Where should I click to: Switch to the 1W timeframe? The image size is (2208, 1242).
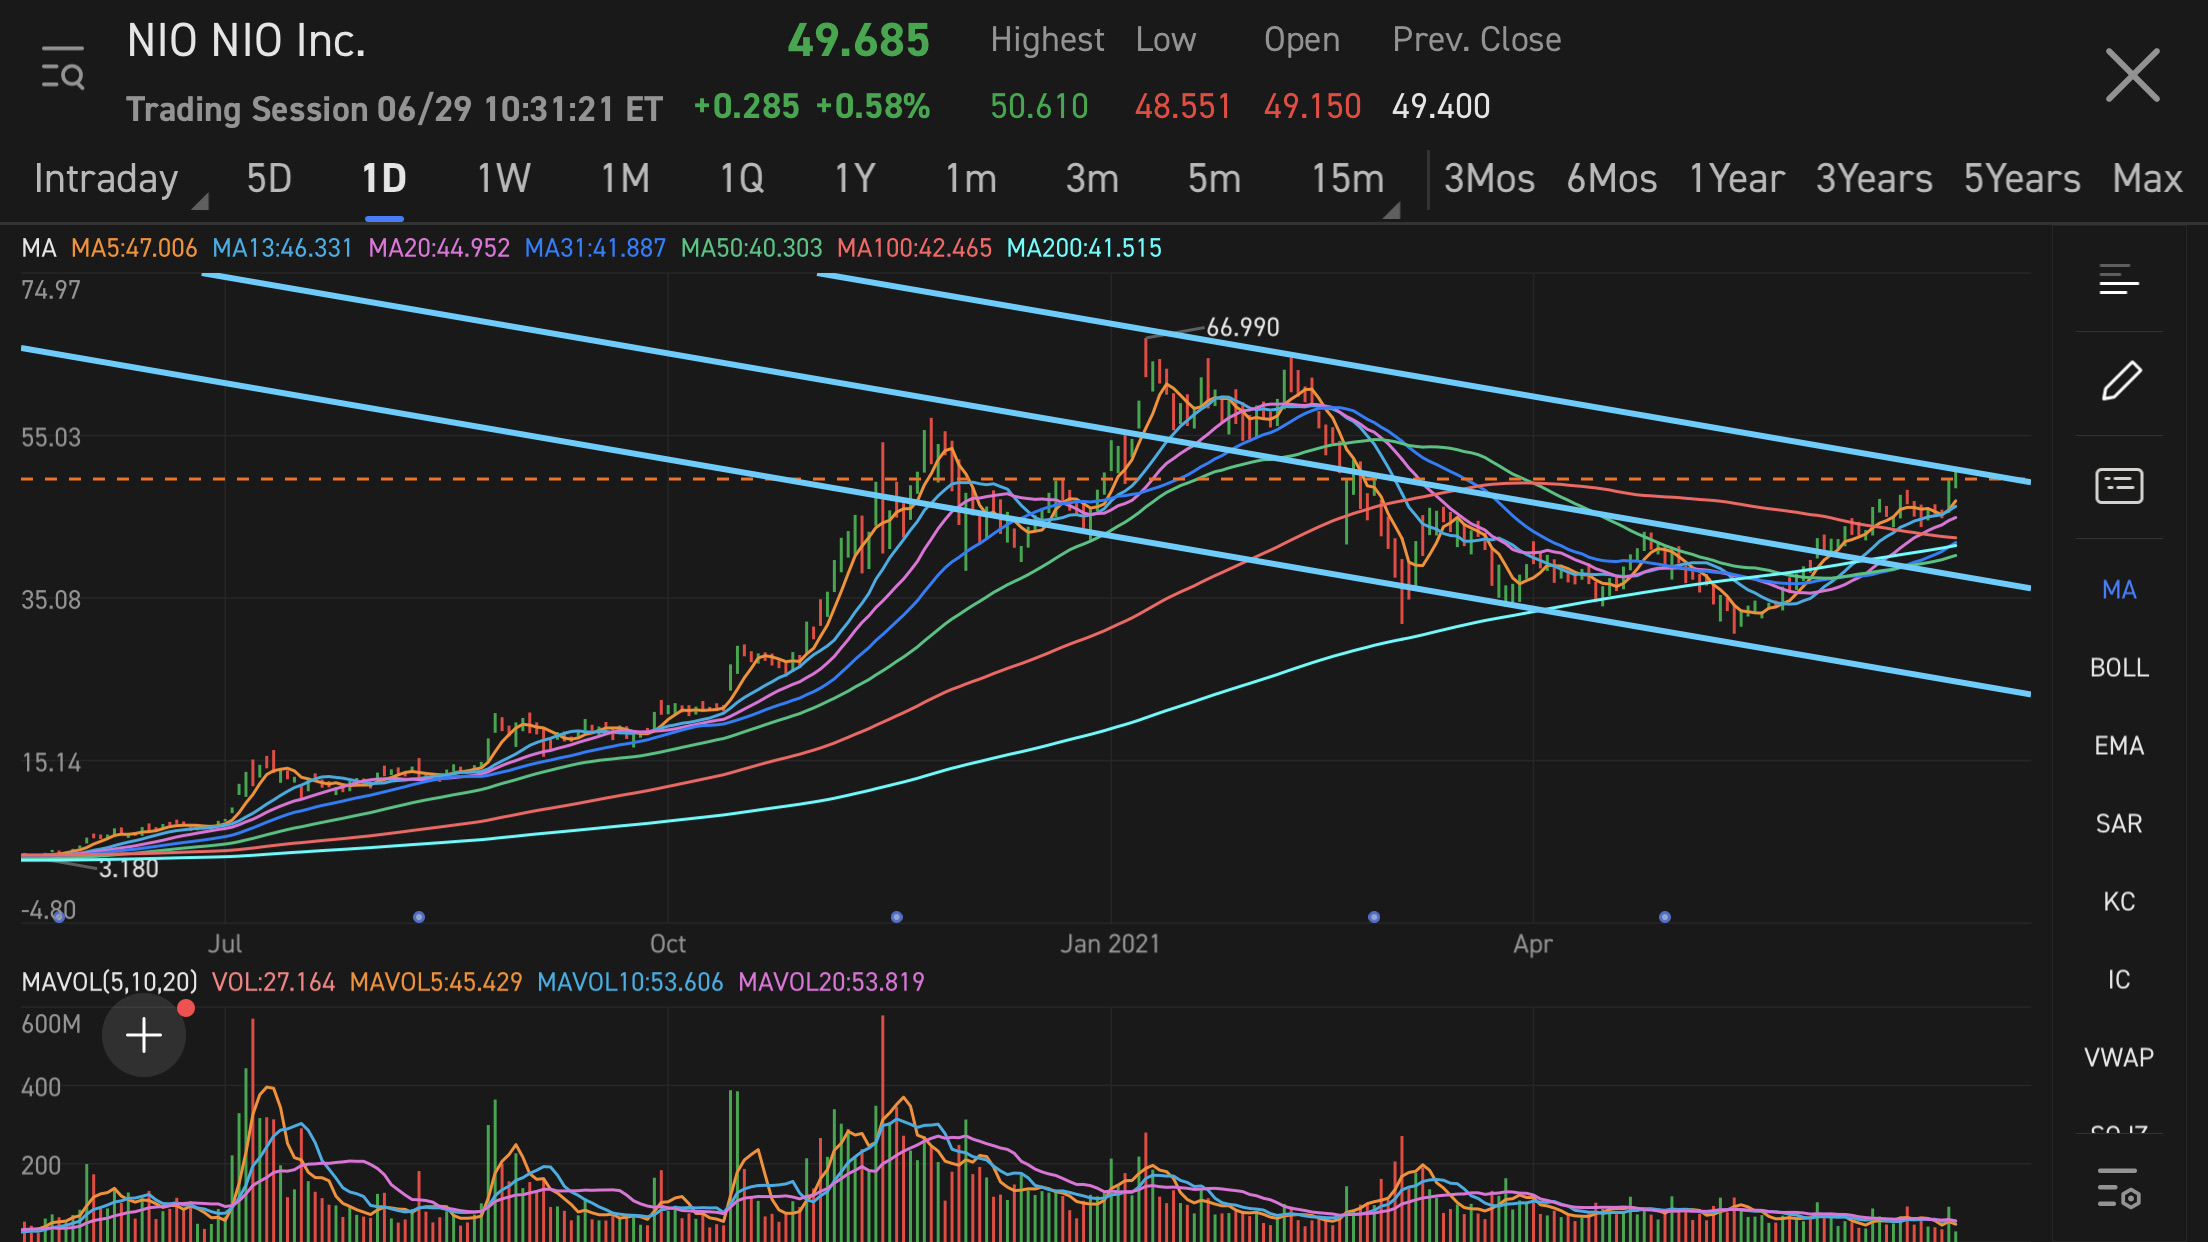point(503,179)
